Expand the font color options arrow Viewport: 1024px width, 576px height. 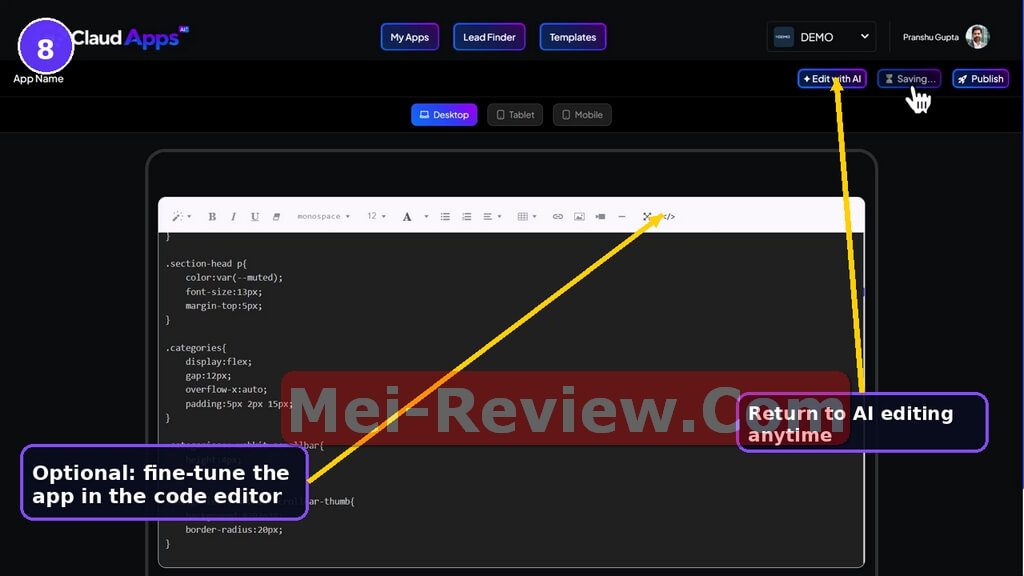(426, 216)
